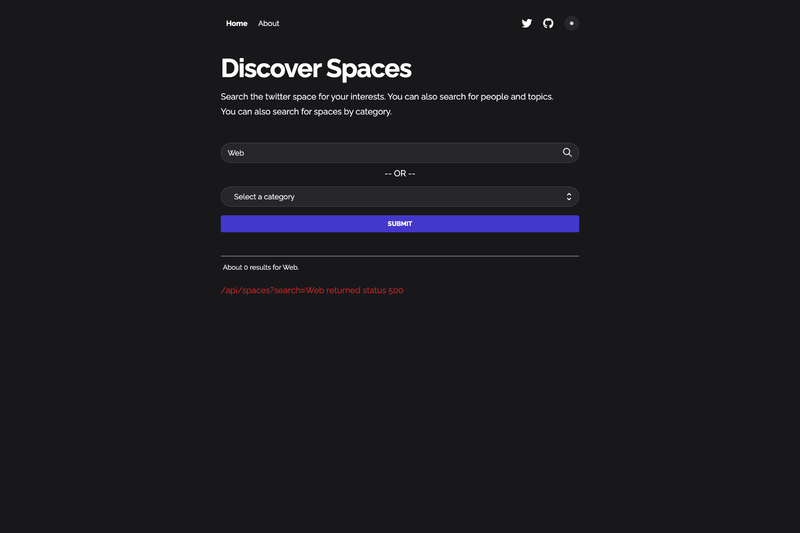
Task: Click the Select a category placeholder label
Action: (264, 197)
